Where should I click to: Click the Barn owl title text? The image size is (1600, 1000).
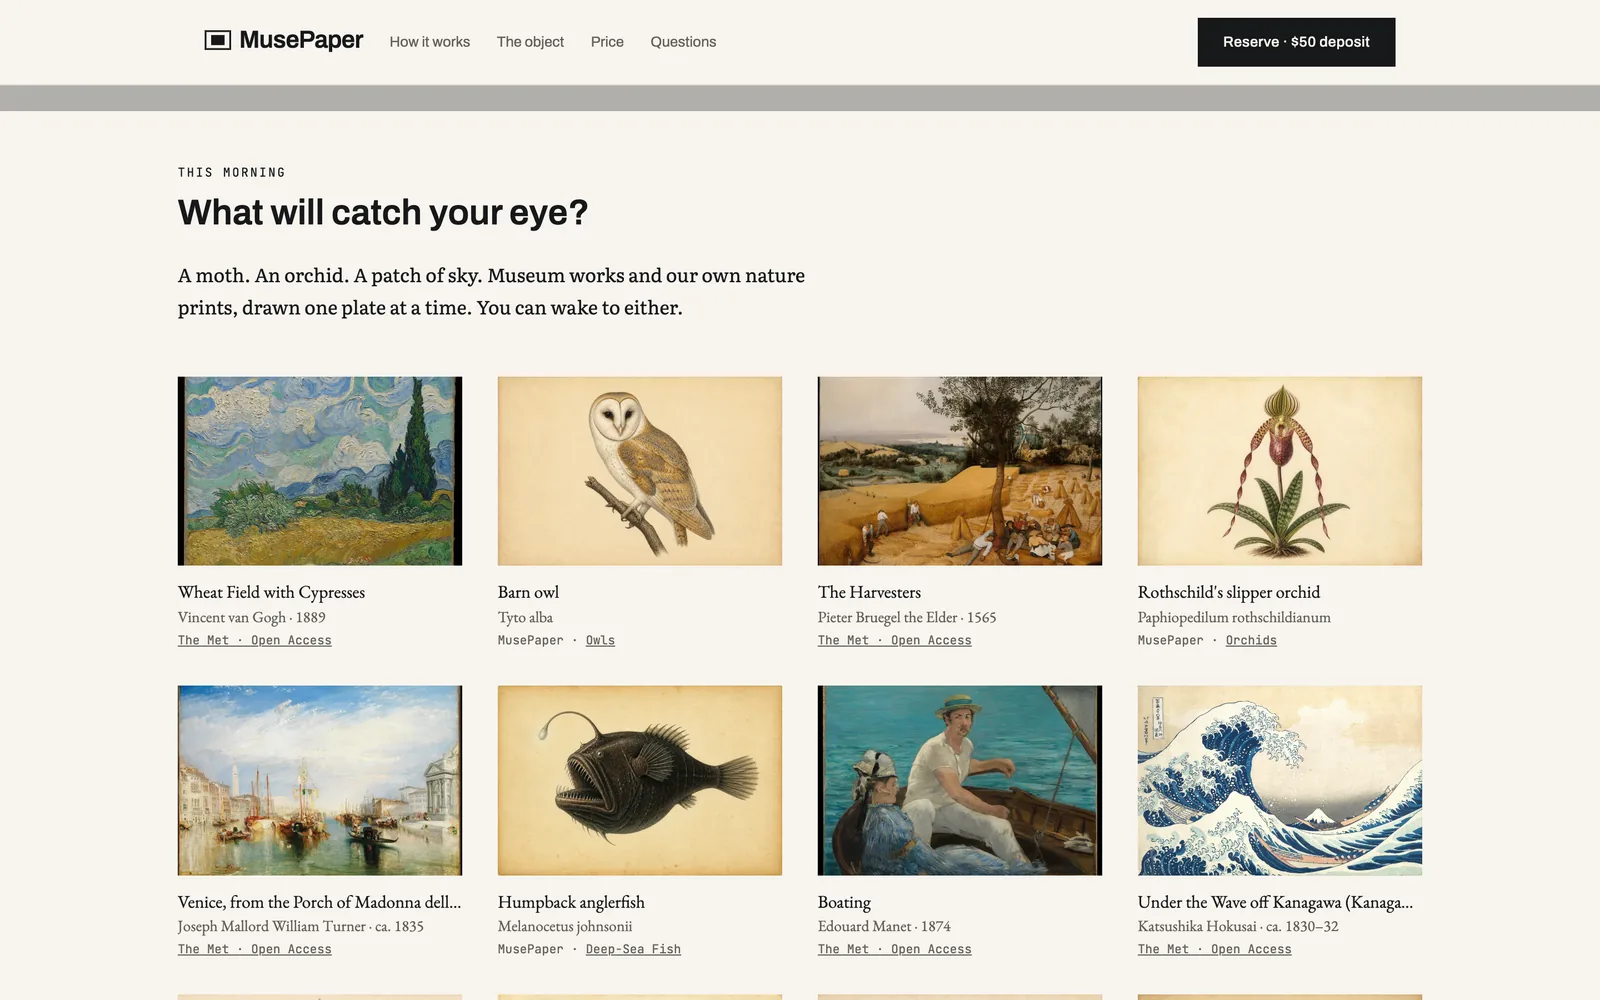(x=528, y=592)
